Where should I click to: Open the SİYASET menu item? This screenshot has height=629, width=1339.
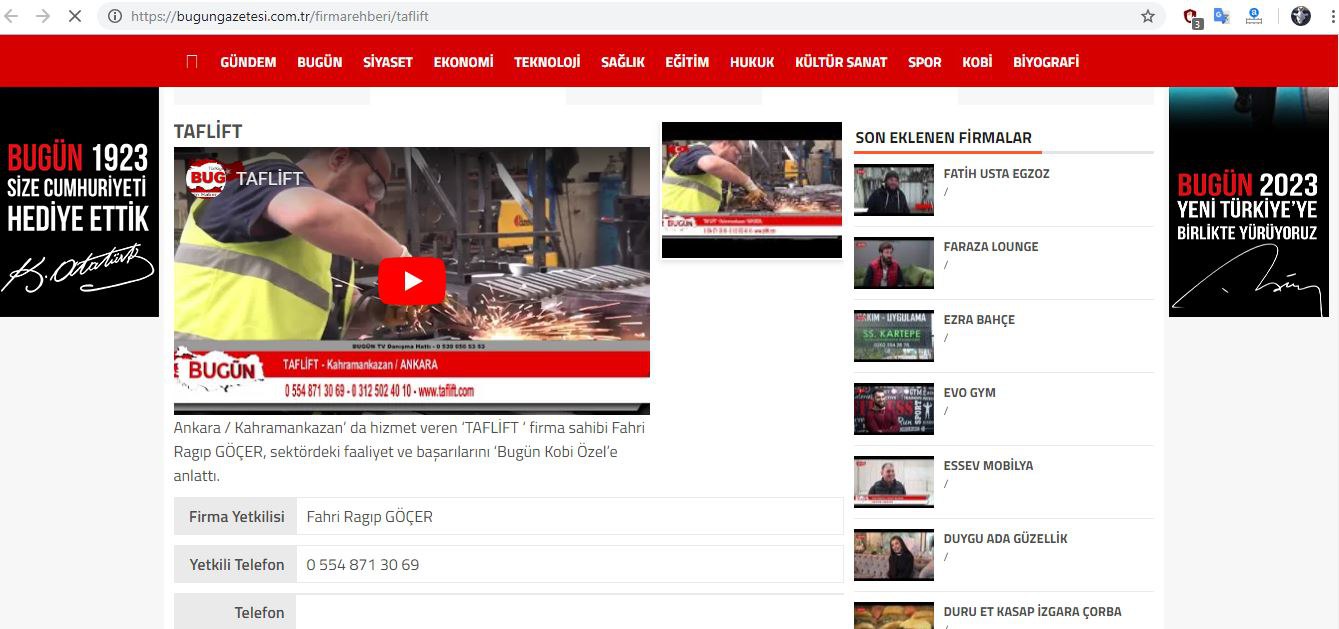point(388,62)
